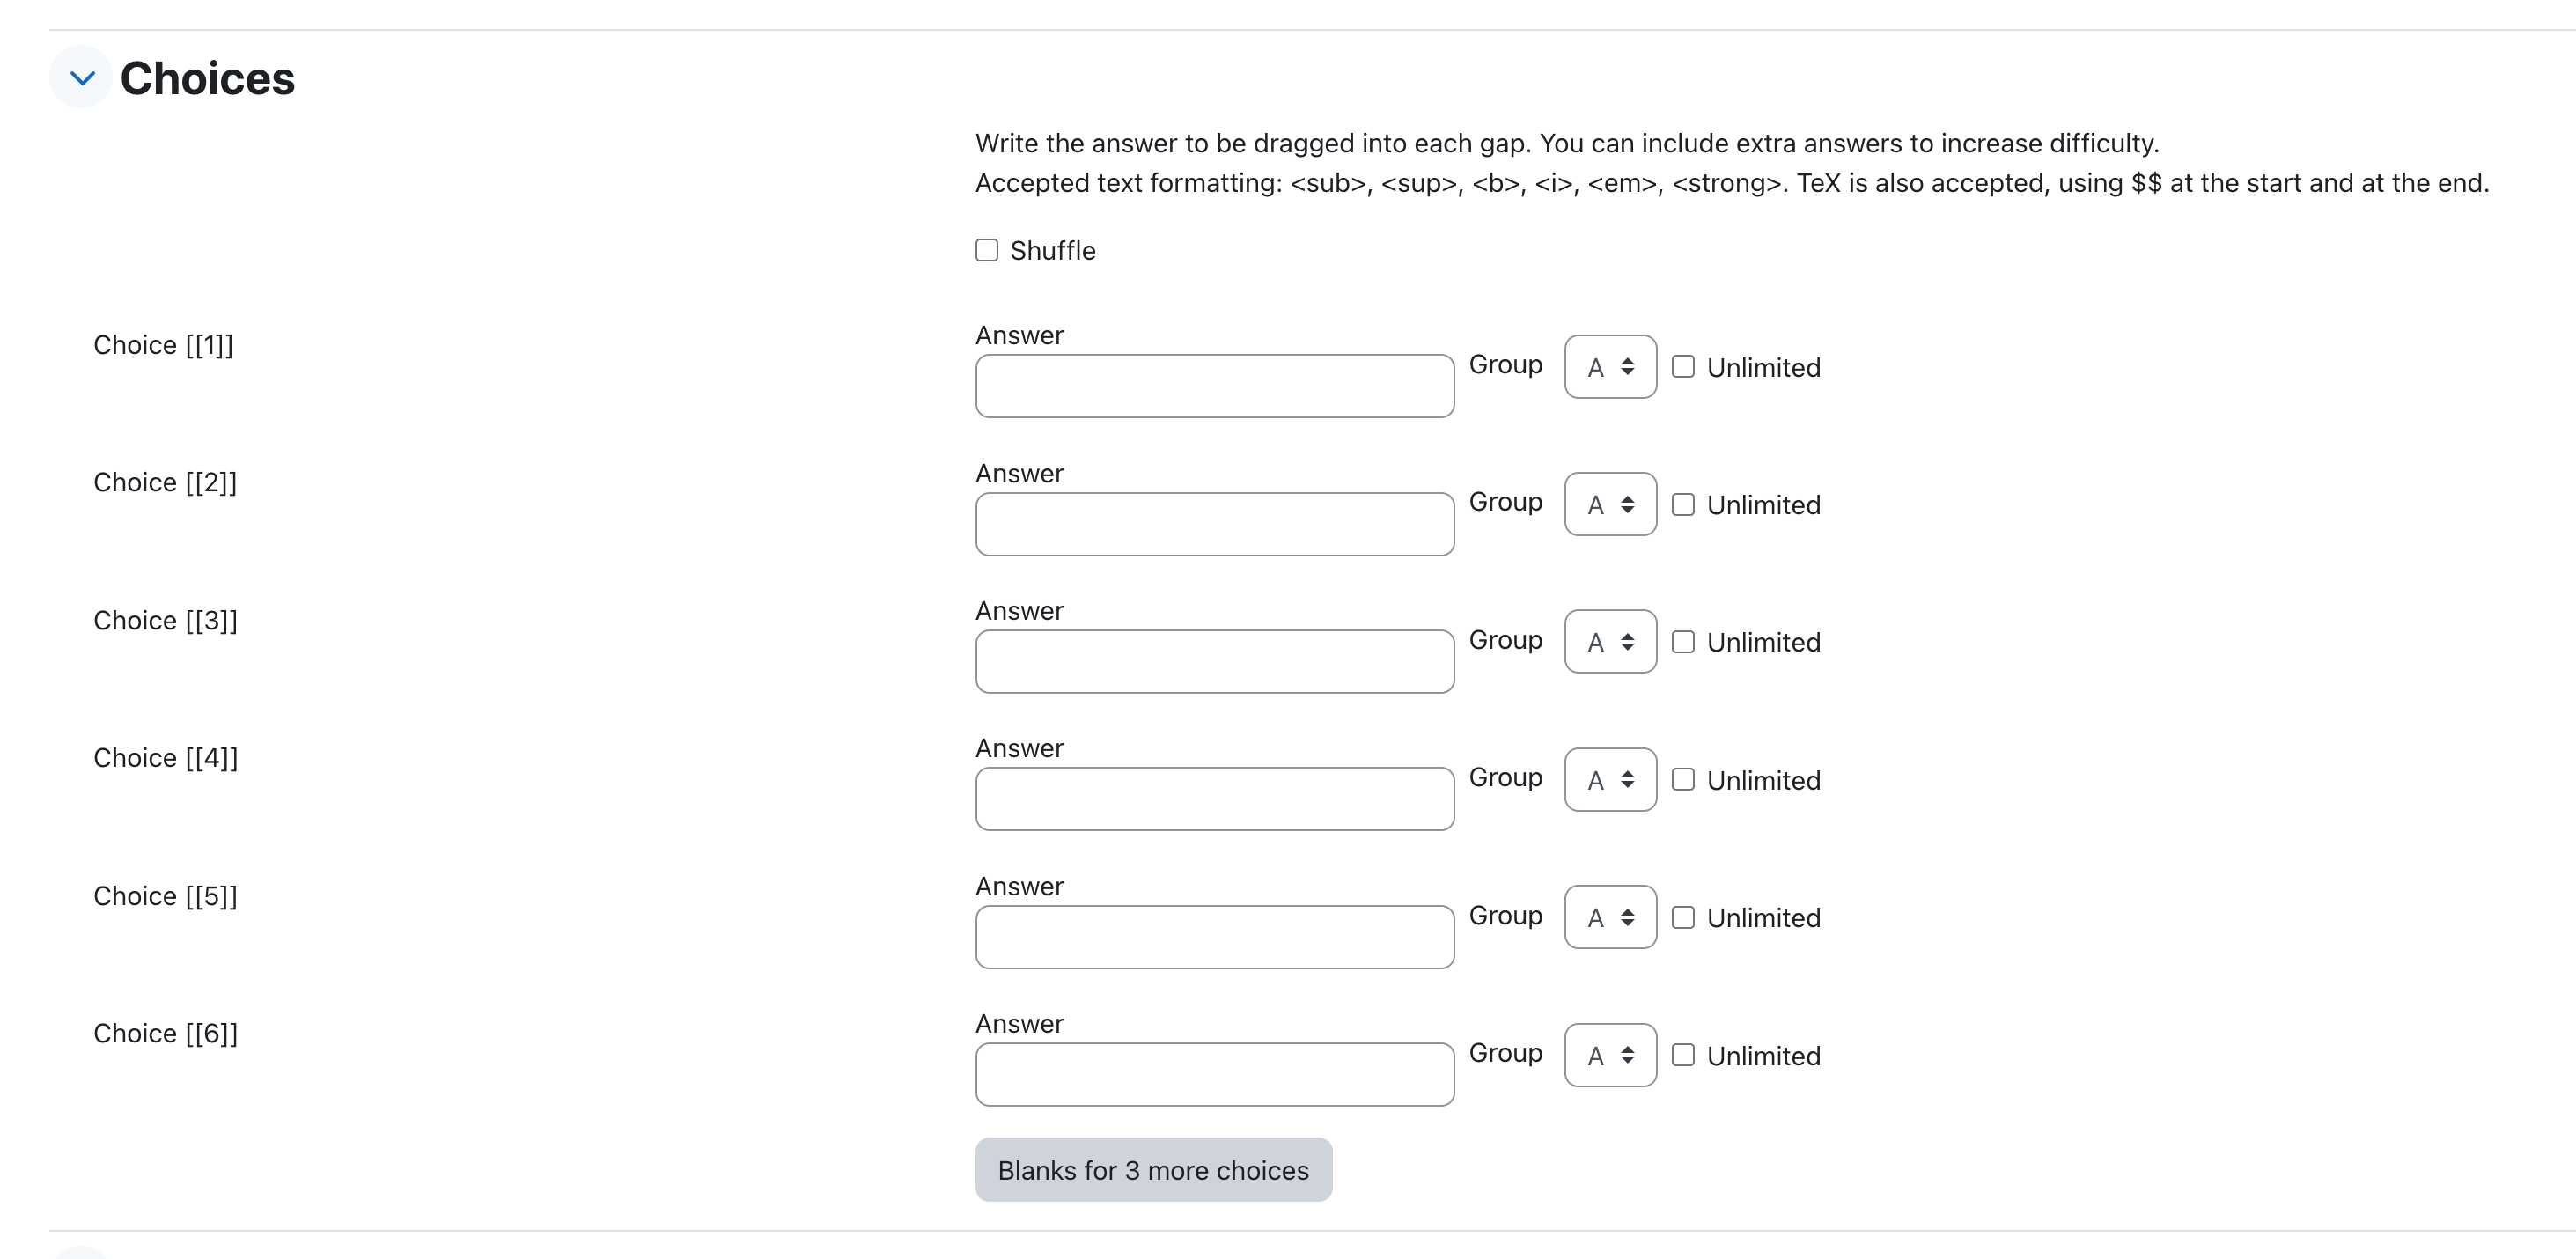Viewport: 2576px width, 1259px height.
Task: Tick Unlimited for Choice [[1]]
Action: pyautogui.click(x=1683, y=367)
